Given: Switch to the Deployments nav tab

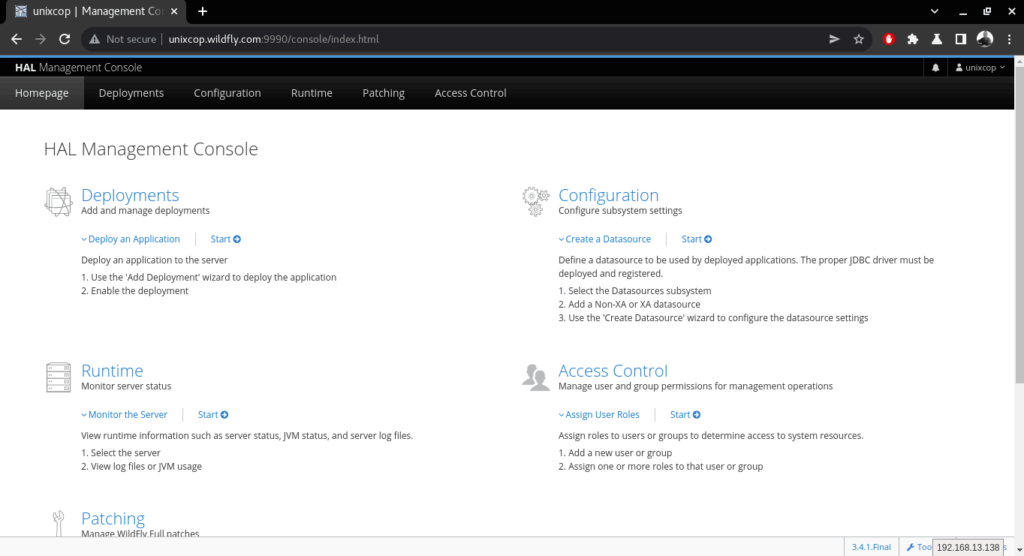Looking at the screenshot, I should (131, 93).
